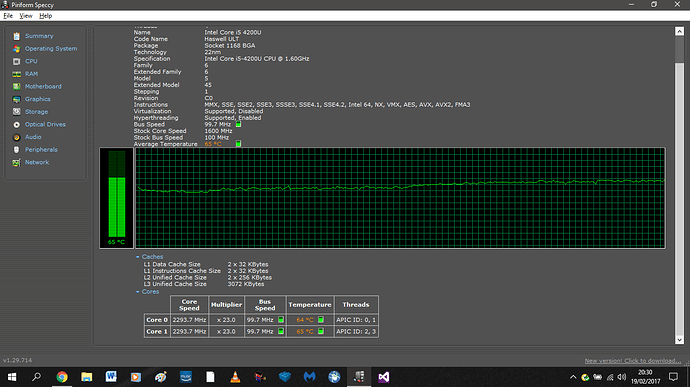Click the new version download link

633,361
